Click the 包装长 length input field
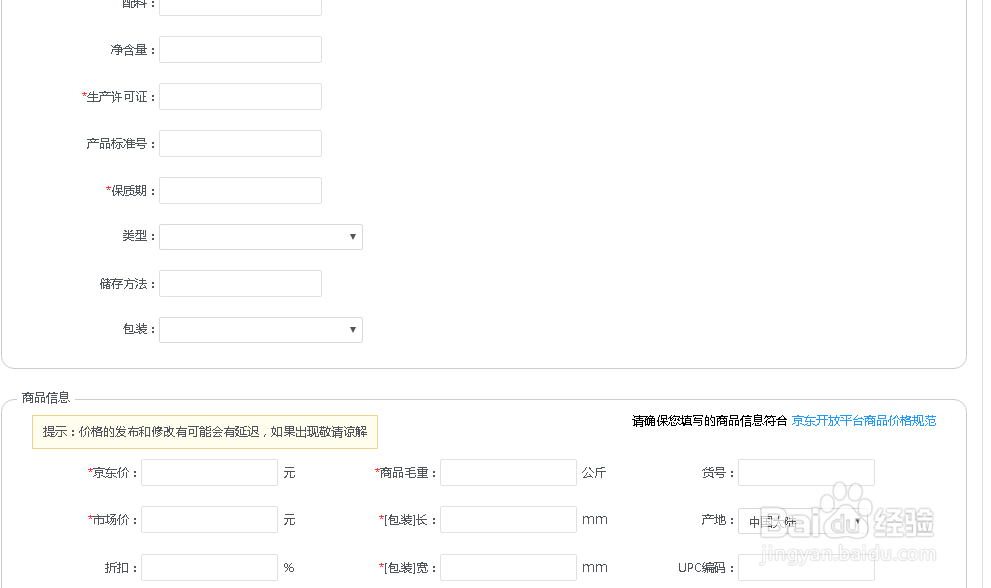The height and width of the screenshot is (588, 991). click(508, 519)
